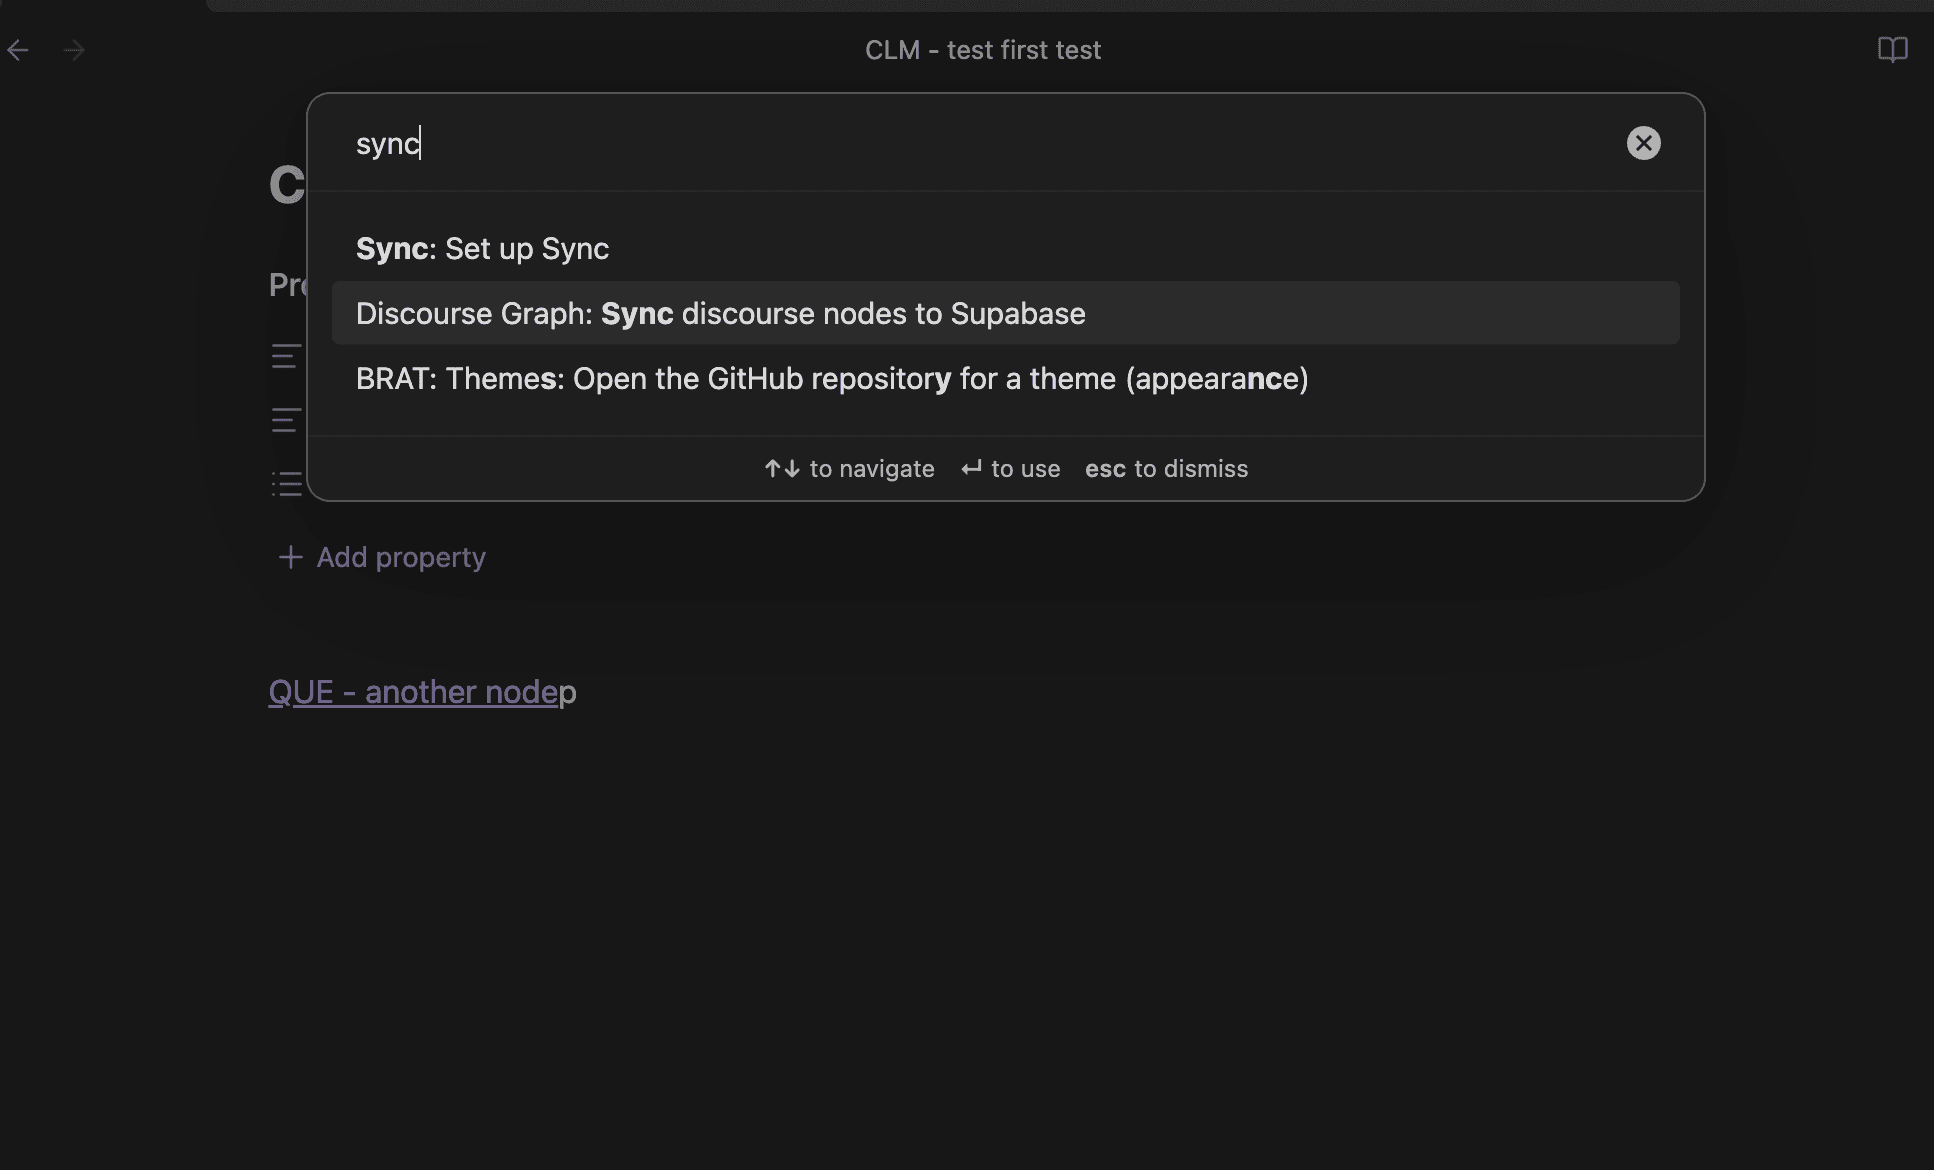Click the partially hidden note heading 'C'
Viewport: 1934px width, 1170px height.
286,185
